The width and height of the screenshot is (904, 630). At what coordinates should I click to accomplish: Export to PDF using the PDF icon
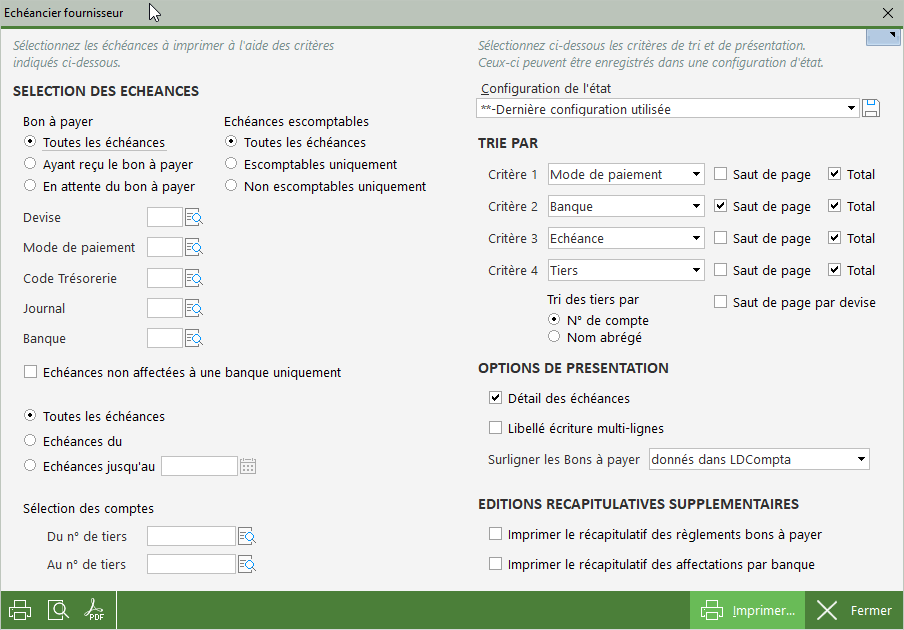point(95,610)
